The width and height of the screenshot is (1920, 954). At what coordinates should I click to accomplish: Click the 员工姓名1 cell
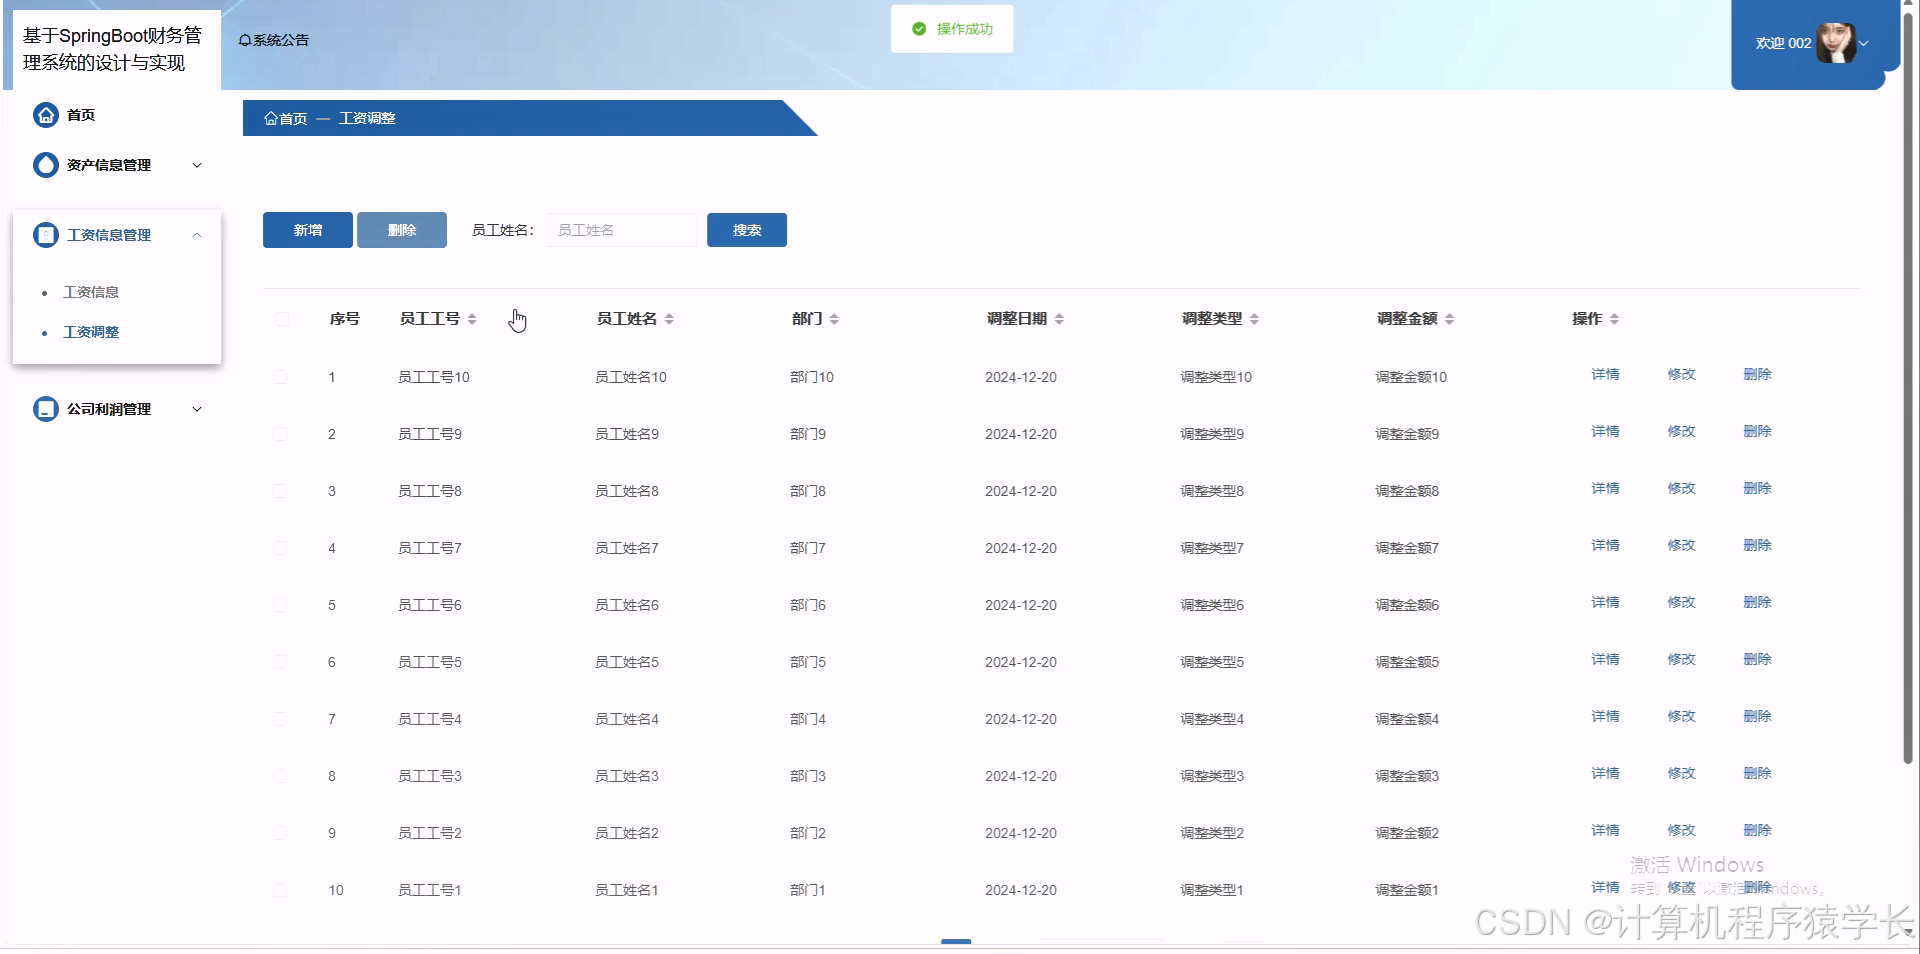pos(627,890)
